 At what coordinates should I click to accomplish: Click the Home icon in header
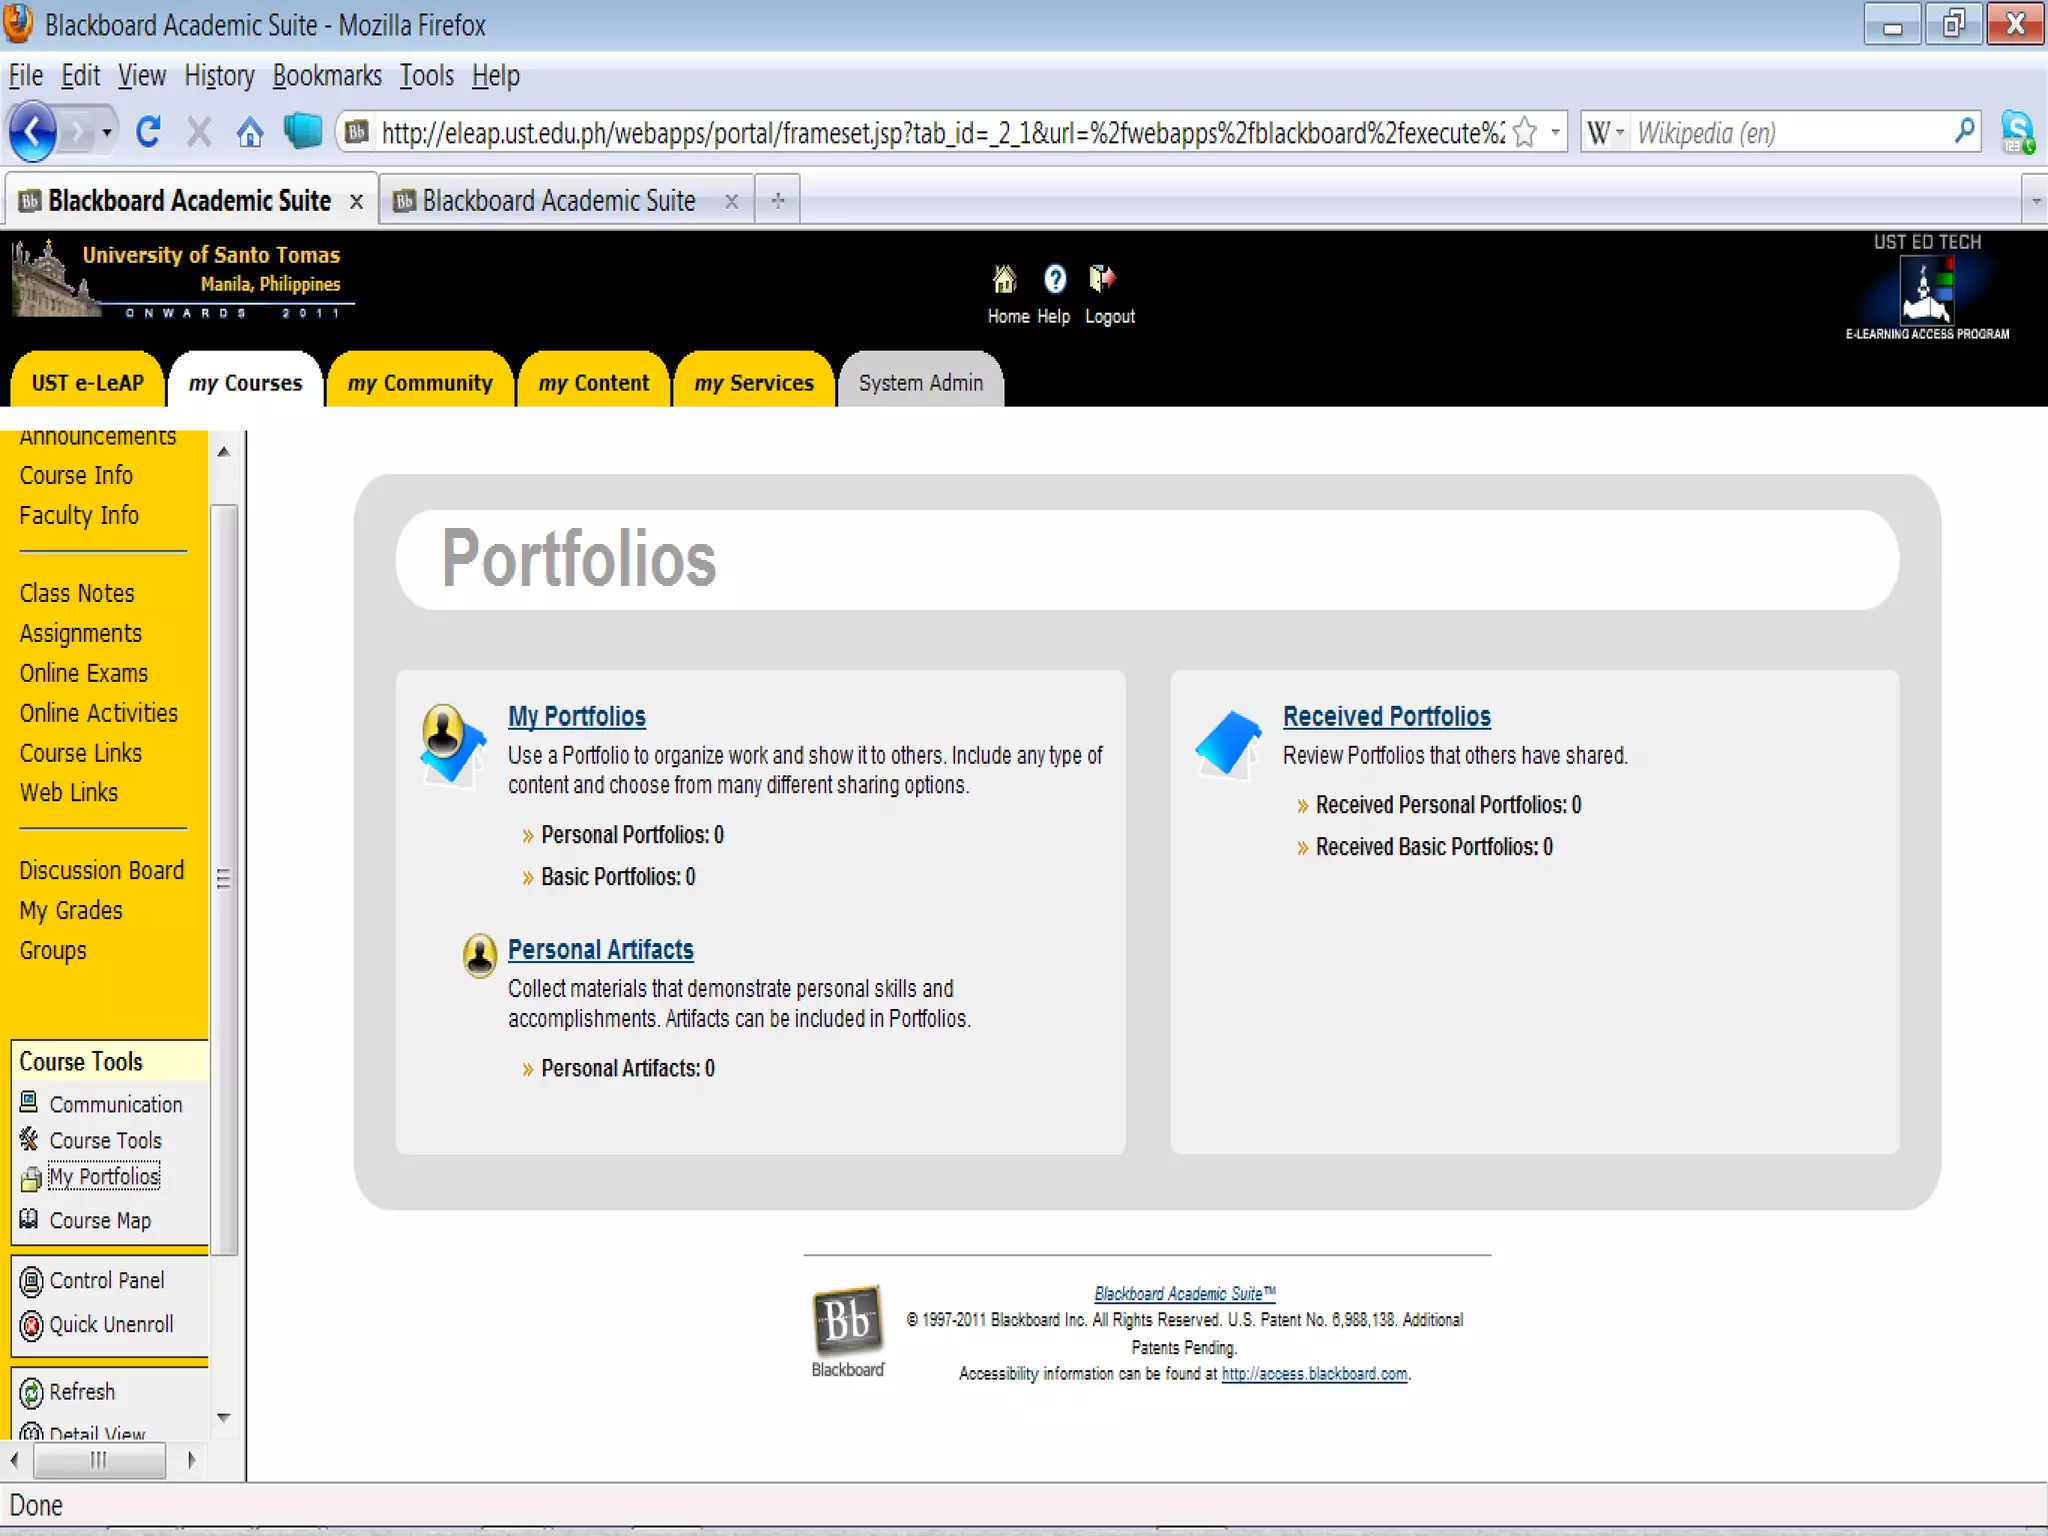1004,280
